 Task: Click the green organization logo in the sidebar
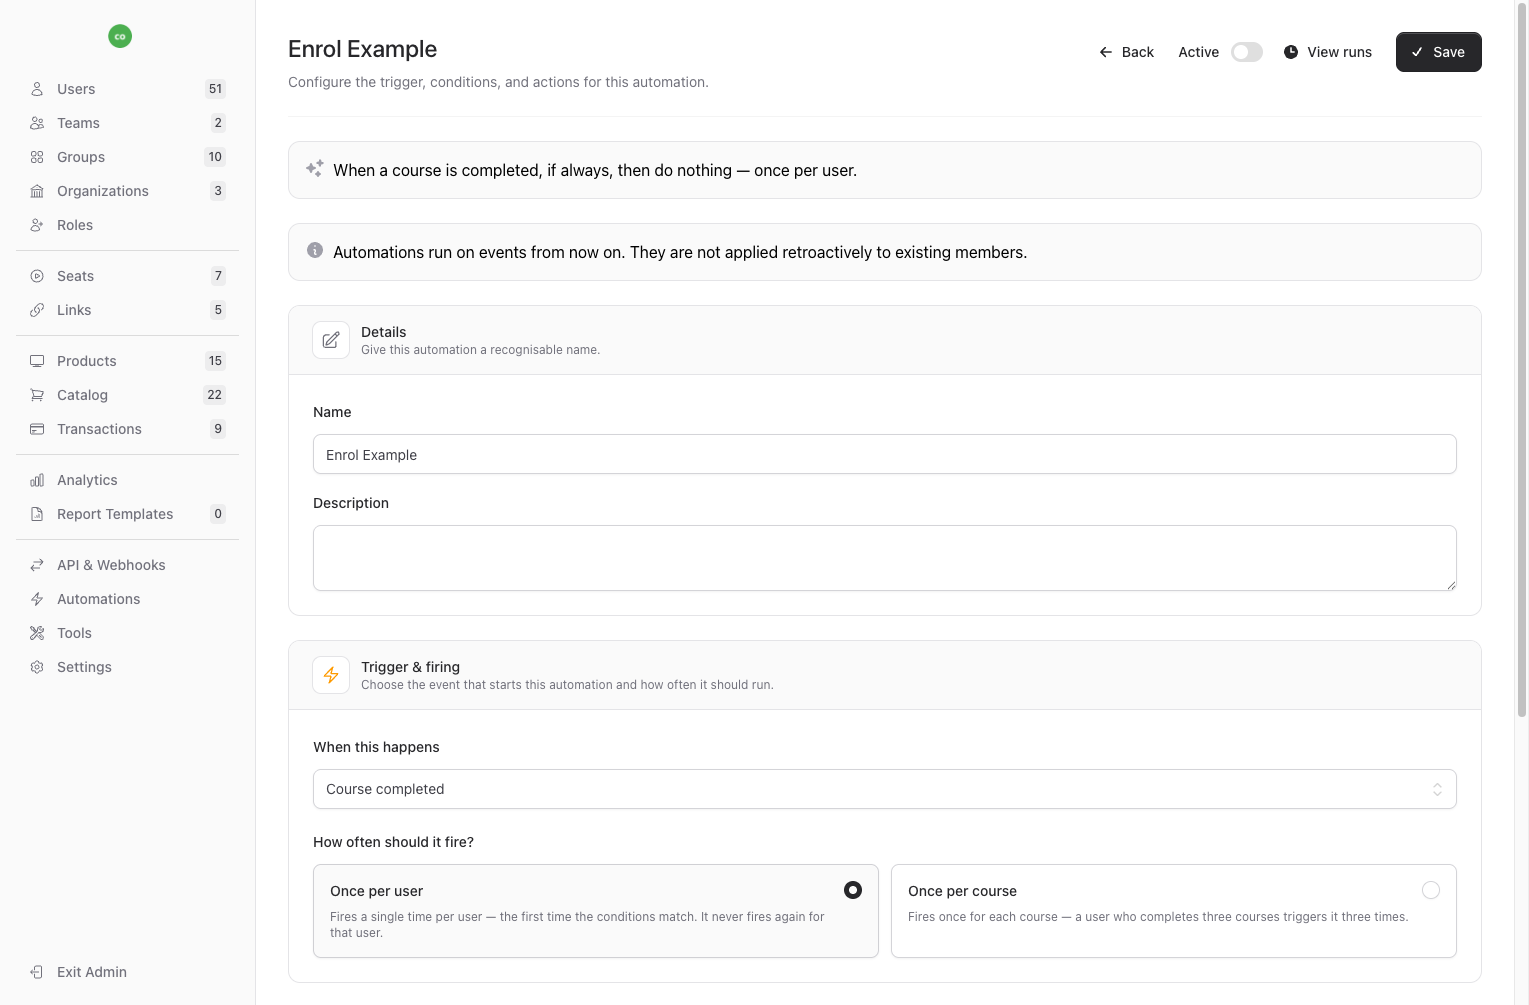(120, 36)
